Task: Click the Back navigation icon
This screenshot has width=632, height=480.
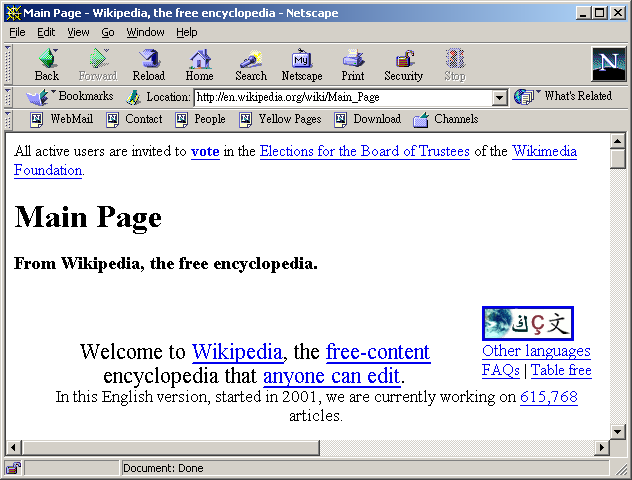Action: pos(46,60)
